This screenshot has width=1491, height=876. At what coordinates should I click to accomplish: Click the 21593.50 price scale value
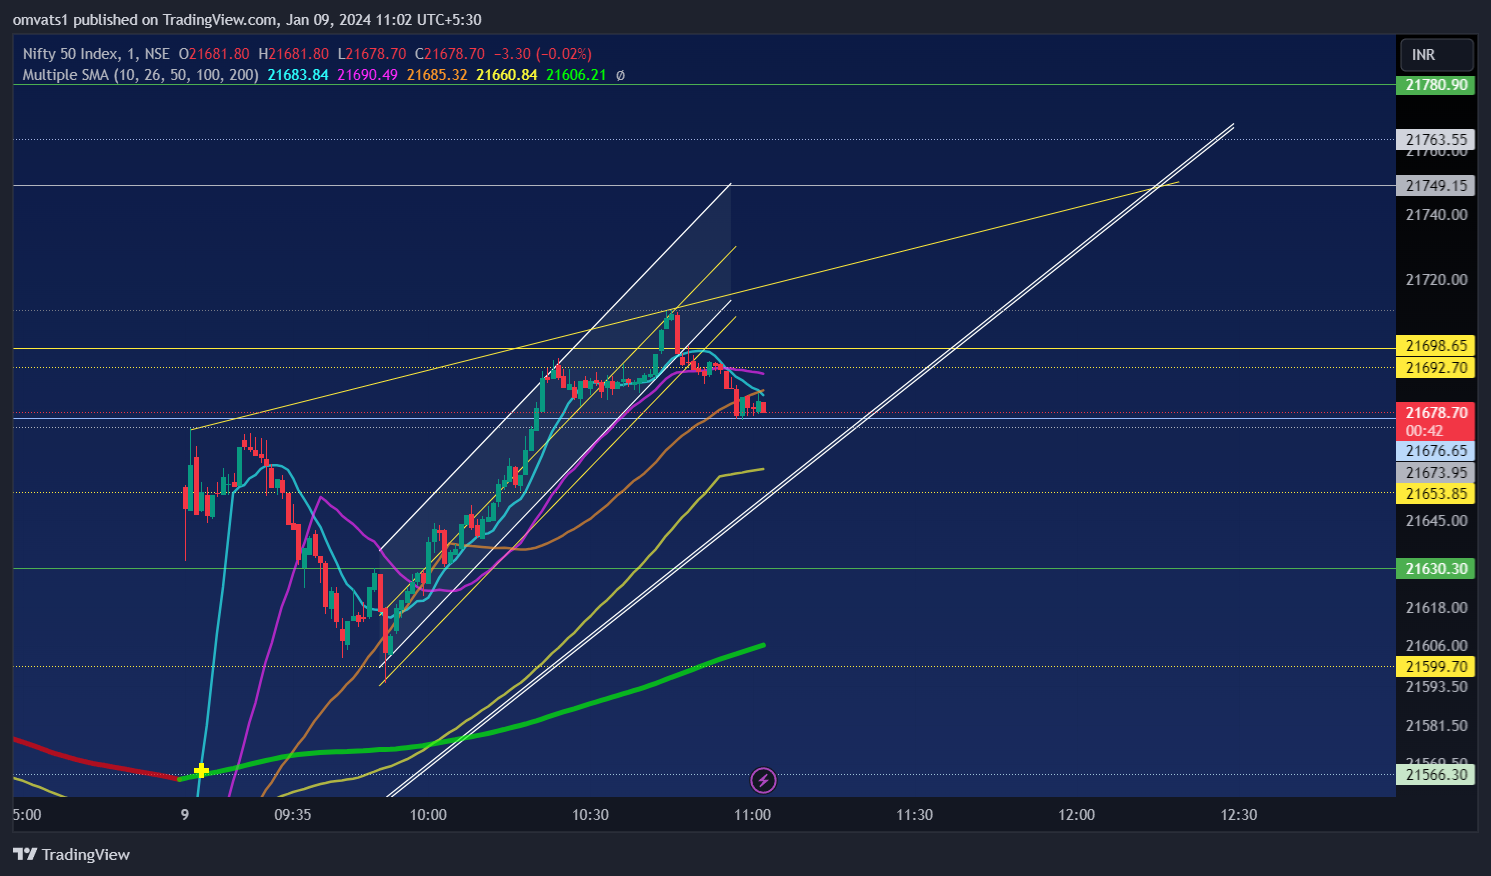tap(1436, 687)
